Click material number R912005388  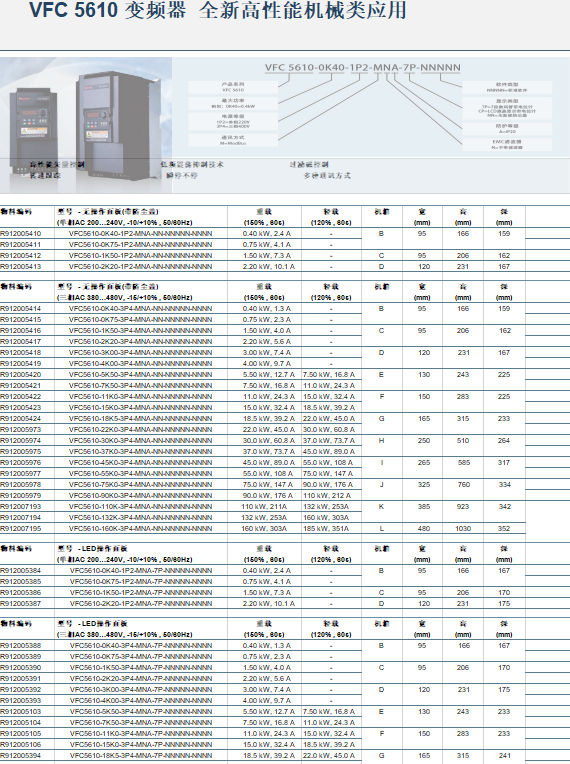point(21,646)
